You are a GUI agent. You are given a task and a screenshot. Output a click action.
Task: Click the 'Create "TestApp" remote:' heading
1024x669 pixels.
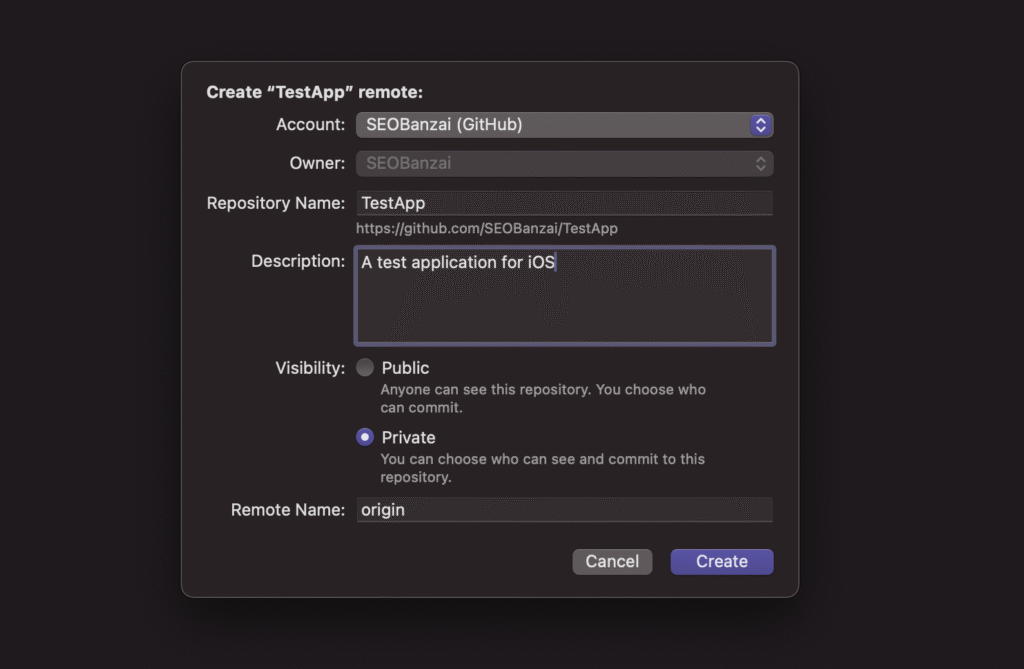(x=315, y=92)
